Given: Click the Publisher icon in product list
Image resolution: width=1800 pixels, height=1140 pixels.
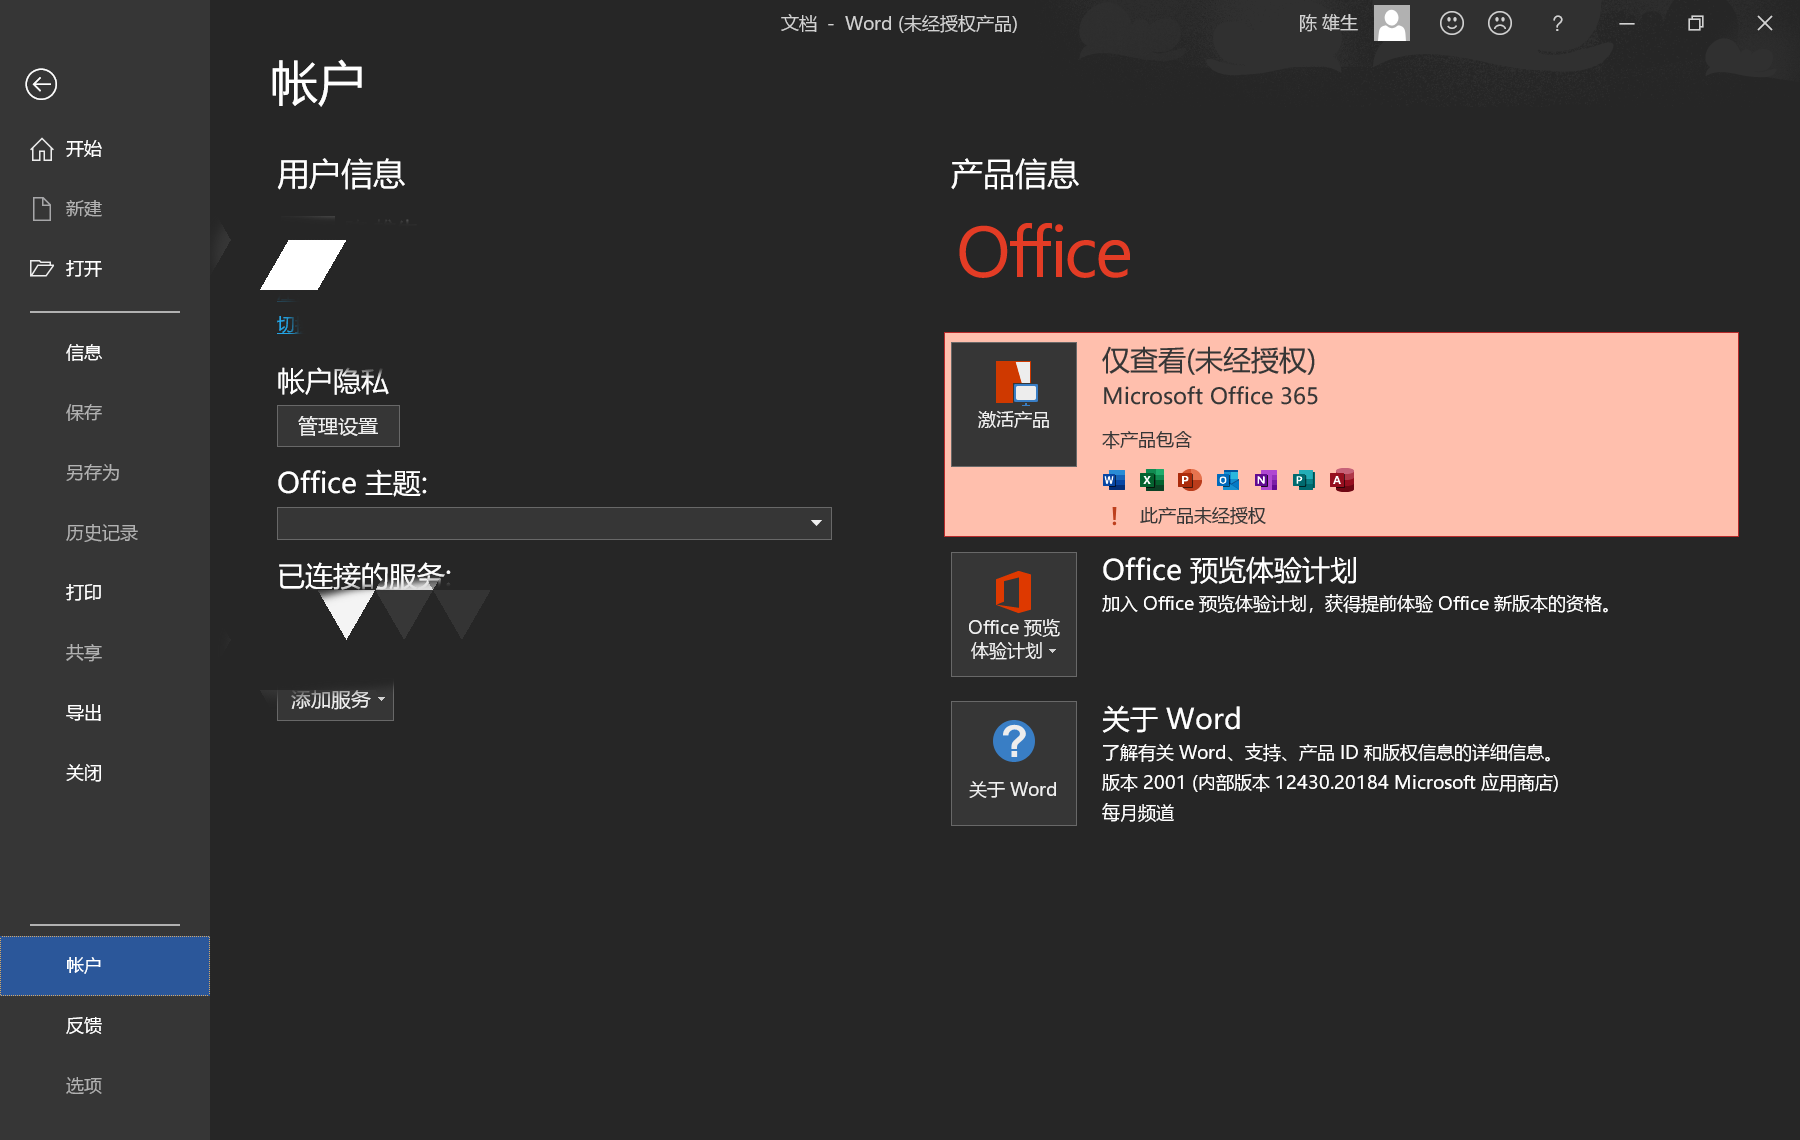Looking at the screenshot, I should click(1303, 480).
